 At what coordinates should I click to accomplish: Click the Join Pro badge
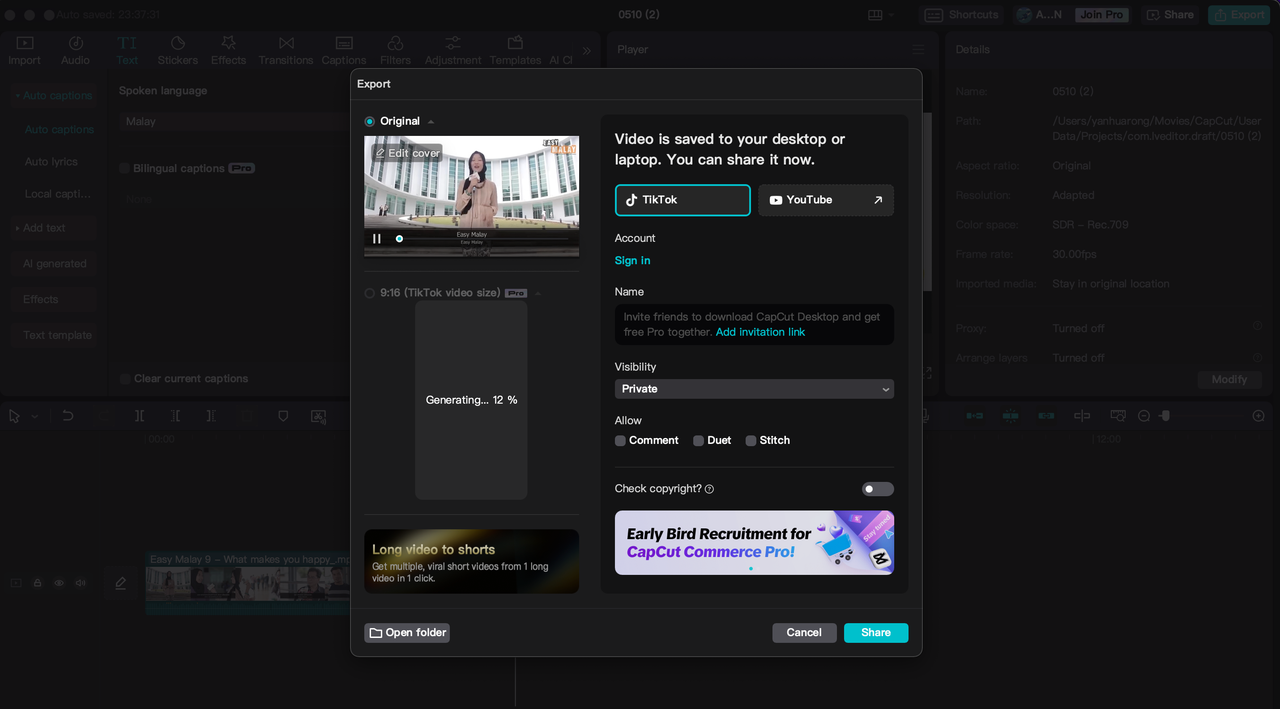click(x=1101, y=15)
